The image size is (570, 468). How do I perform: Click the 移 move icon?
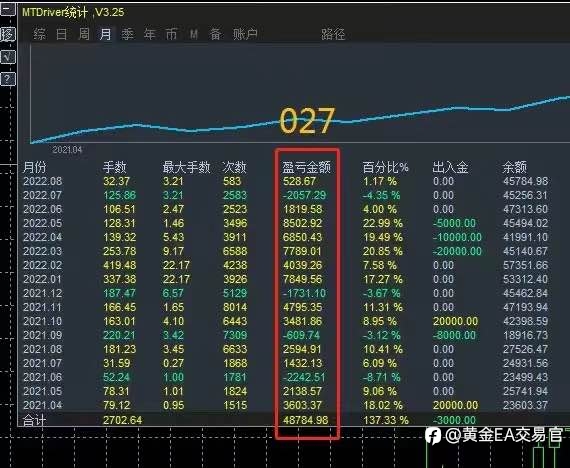tap(8, 35)
